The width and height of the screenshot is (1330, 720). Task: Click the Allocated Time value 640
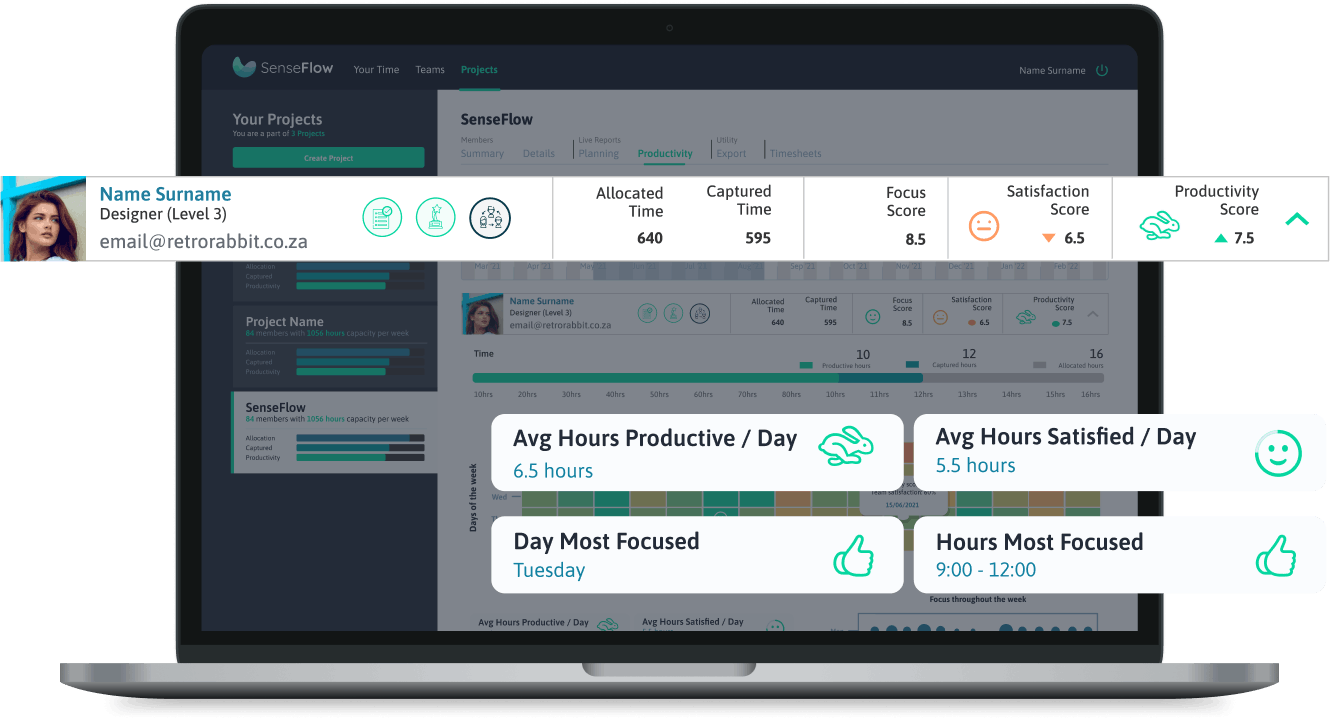650,238
